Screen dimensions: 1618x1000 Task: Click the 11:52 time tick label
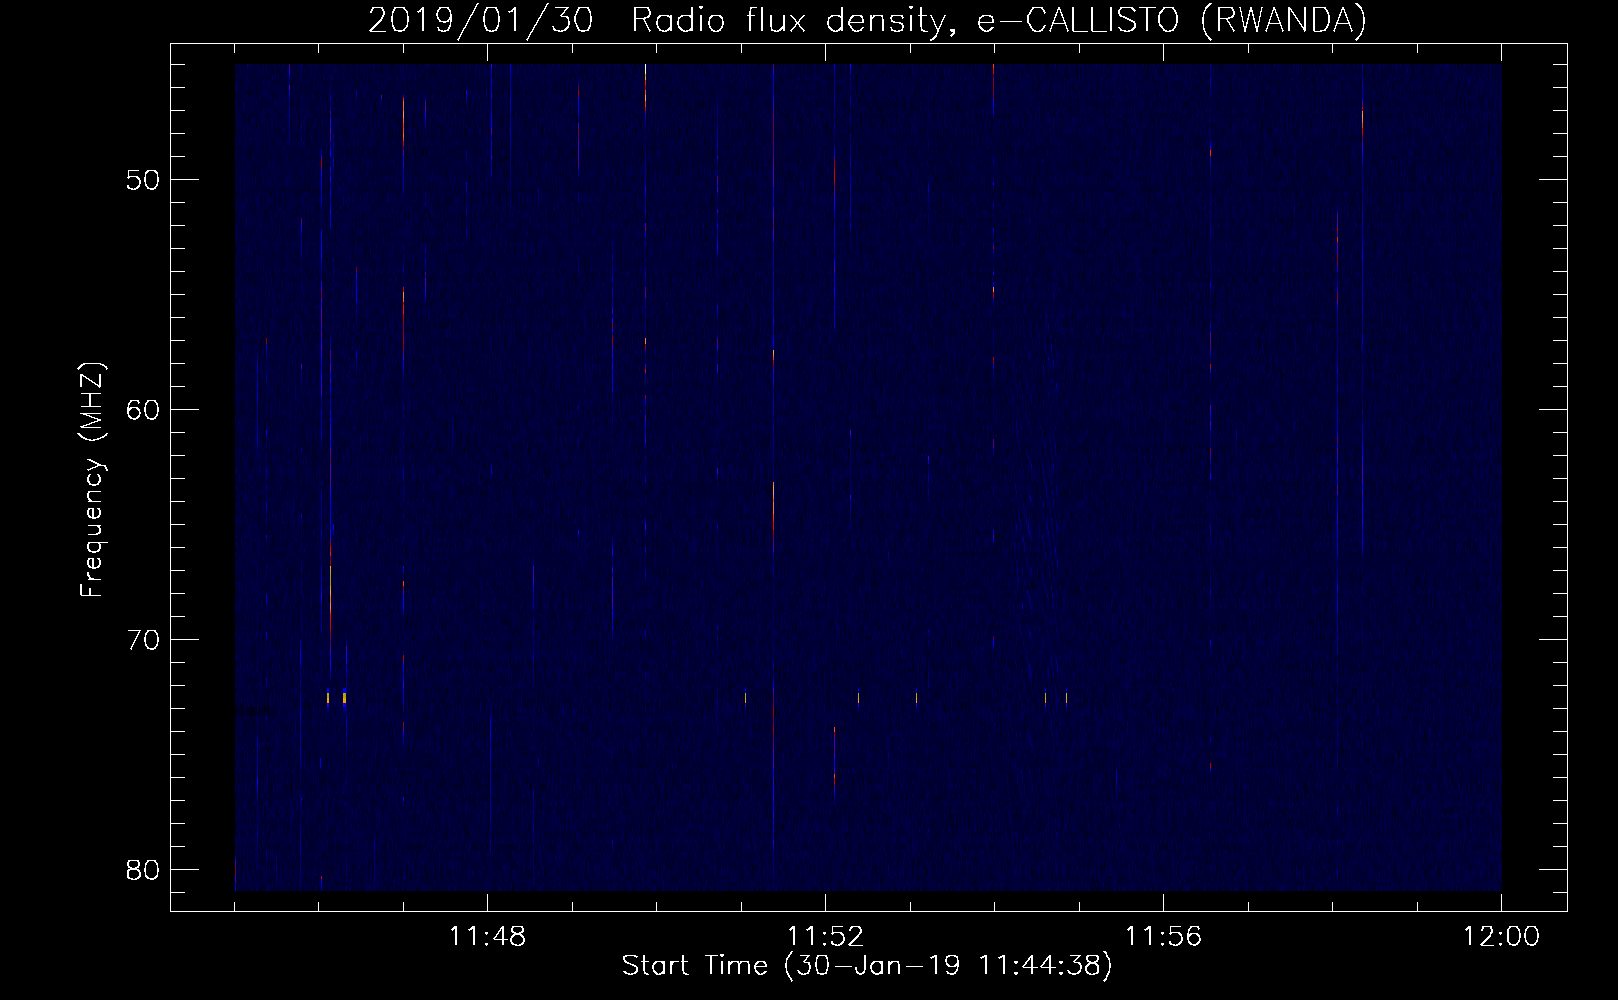(825, 937)
